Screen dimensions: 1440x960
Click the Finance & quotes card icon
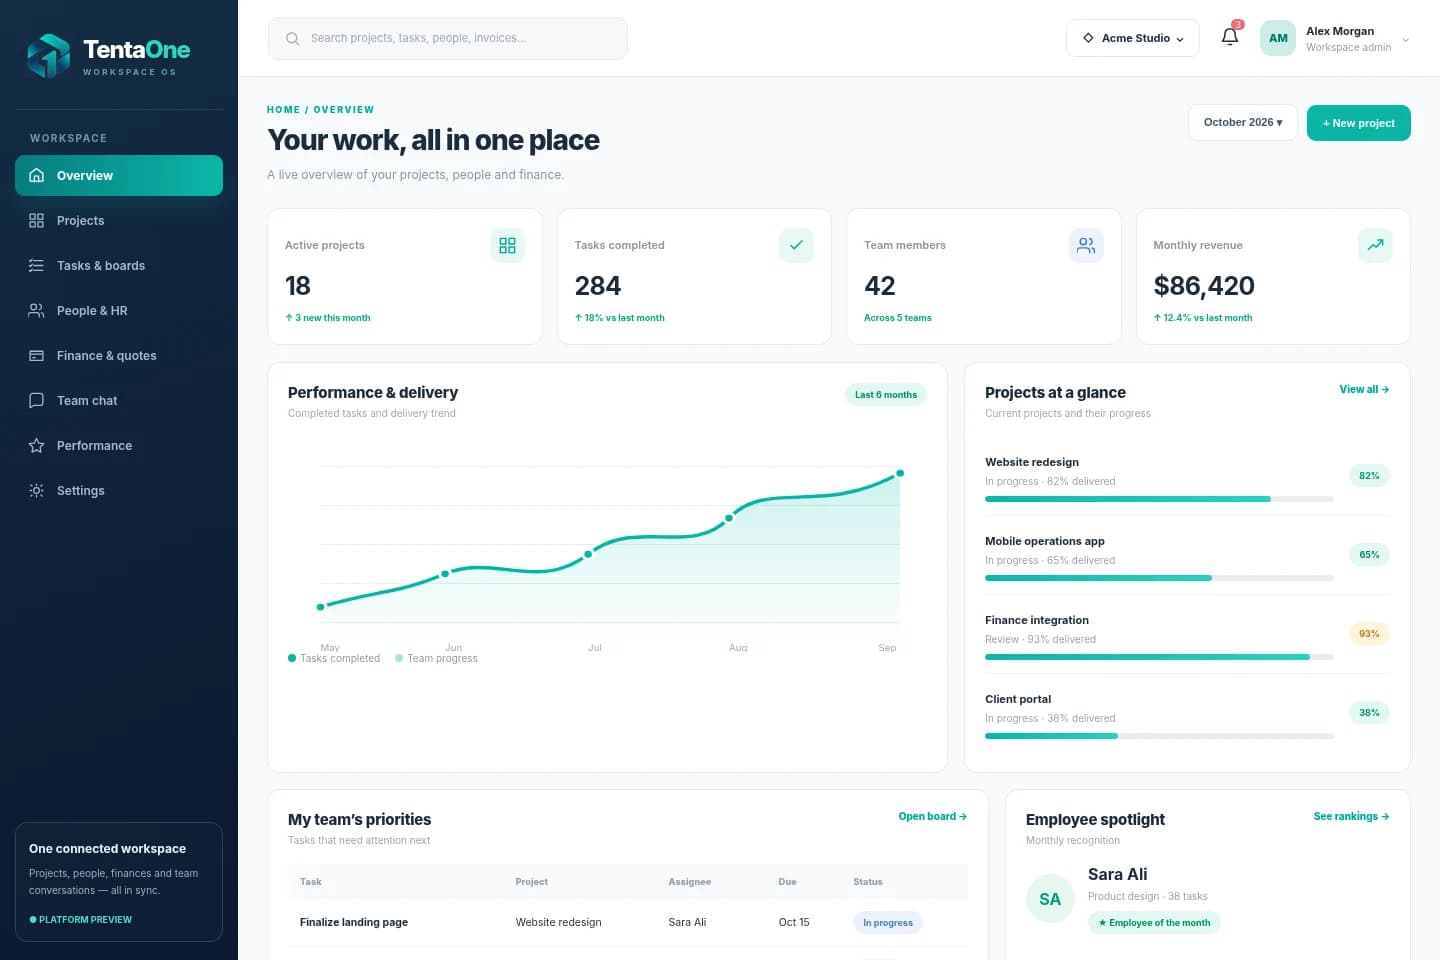coord(37,355)
